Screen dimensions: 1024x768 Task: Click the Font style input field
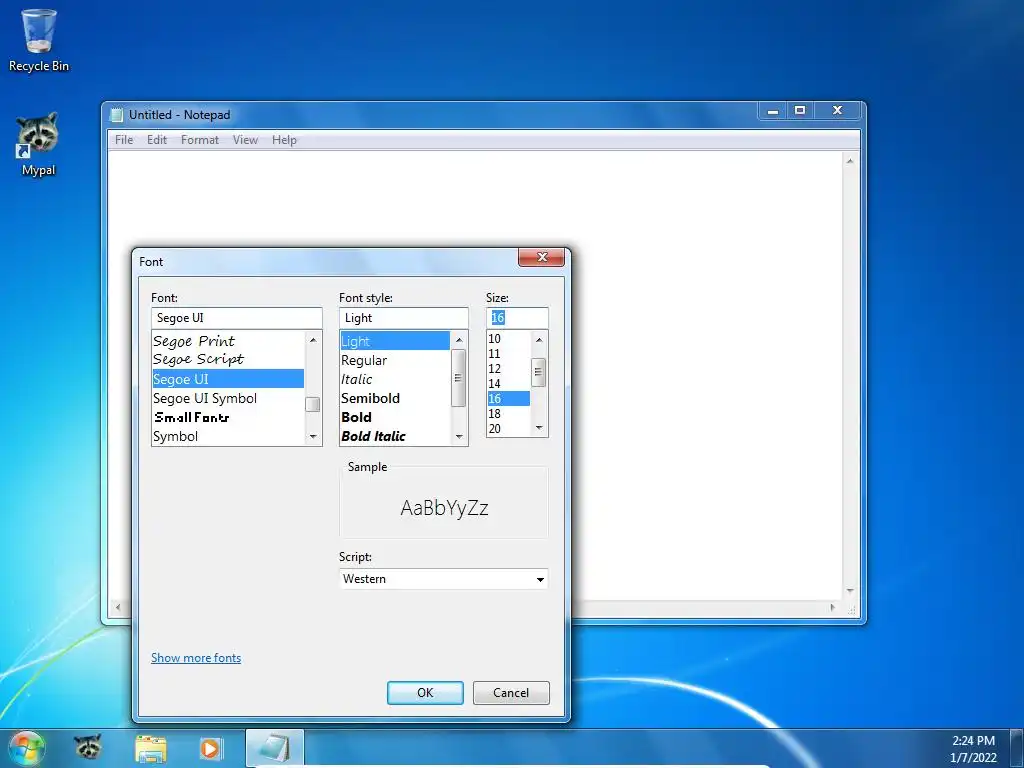click(404, 318)
